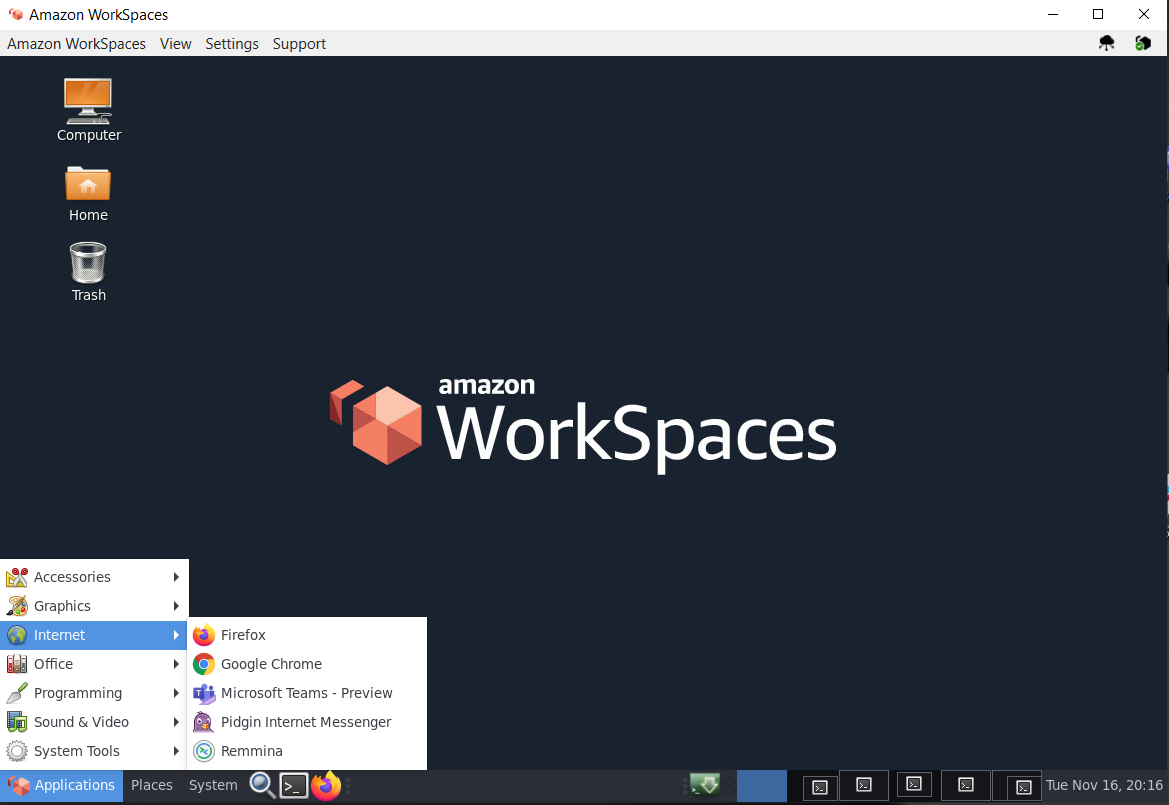Expand the System Tools submenu

pyautogui.click(x=94, y=751)
